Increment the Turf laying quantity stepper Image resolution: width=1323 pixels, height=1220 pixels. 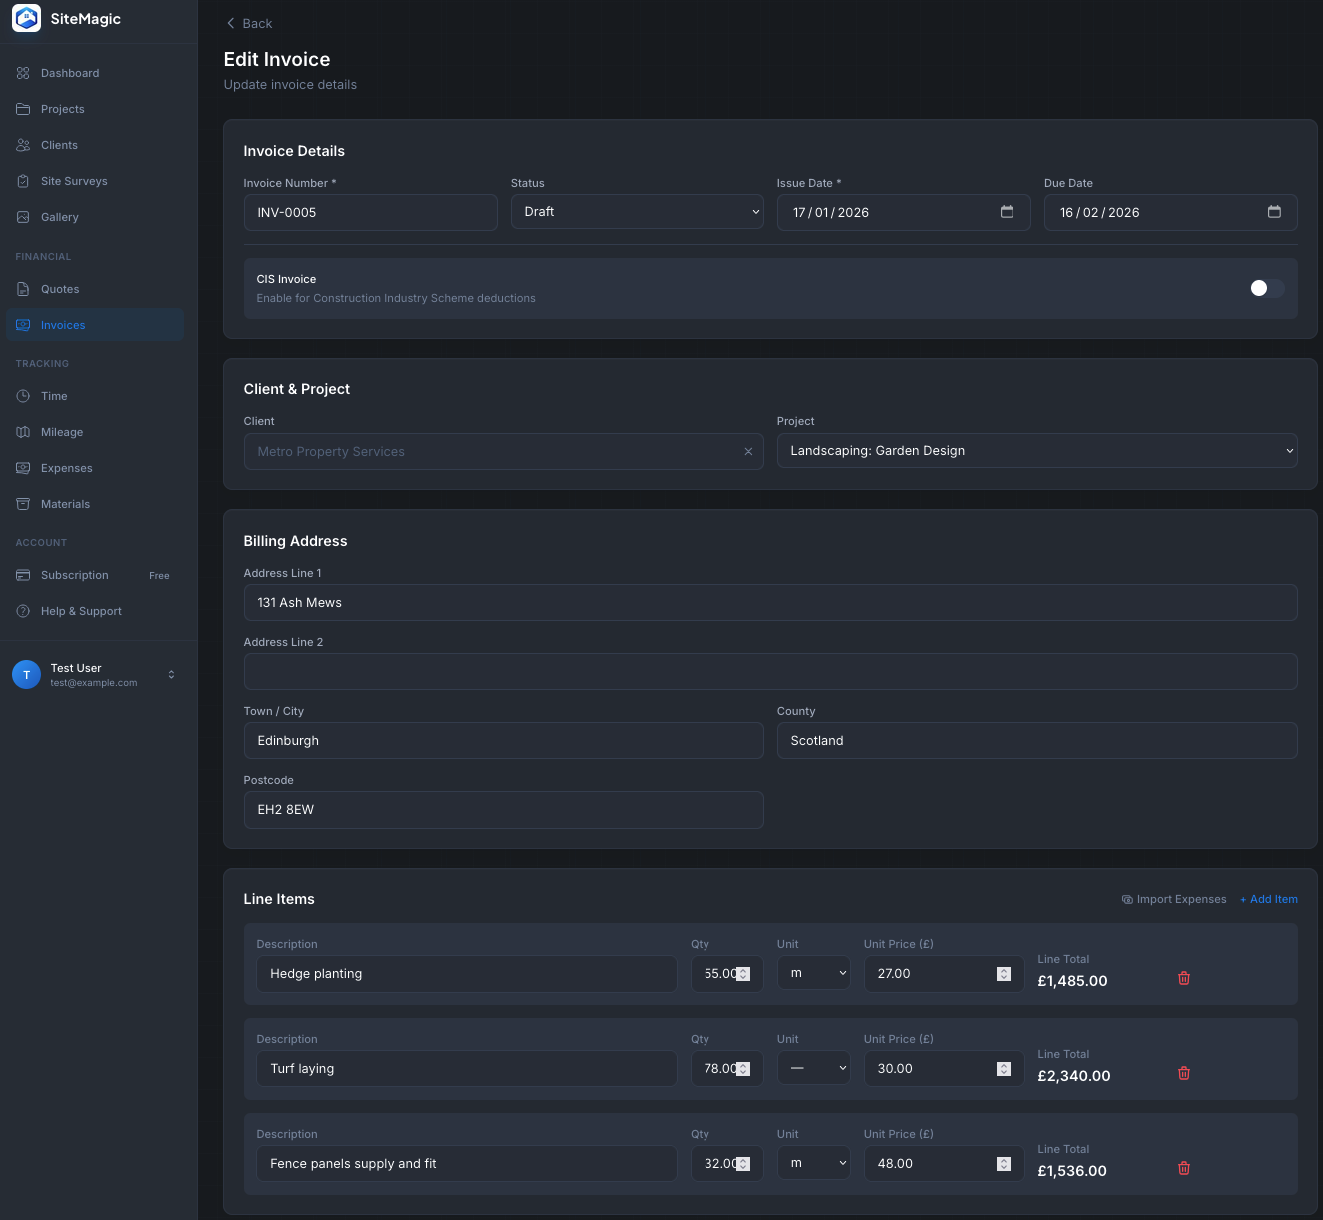(x=743, y=1063)
